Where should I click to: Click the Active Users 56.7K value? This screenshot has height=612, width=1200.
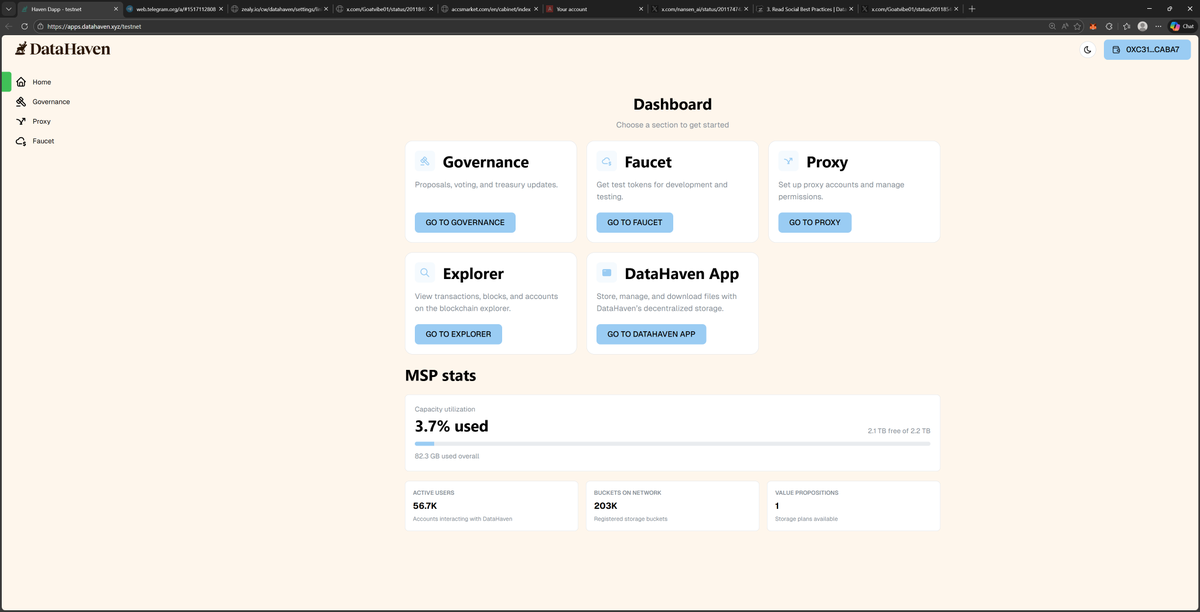425,506
